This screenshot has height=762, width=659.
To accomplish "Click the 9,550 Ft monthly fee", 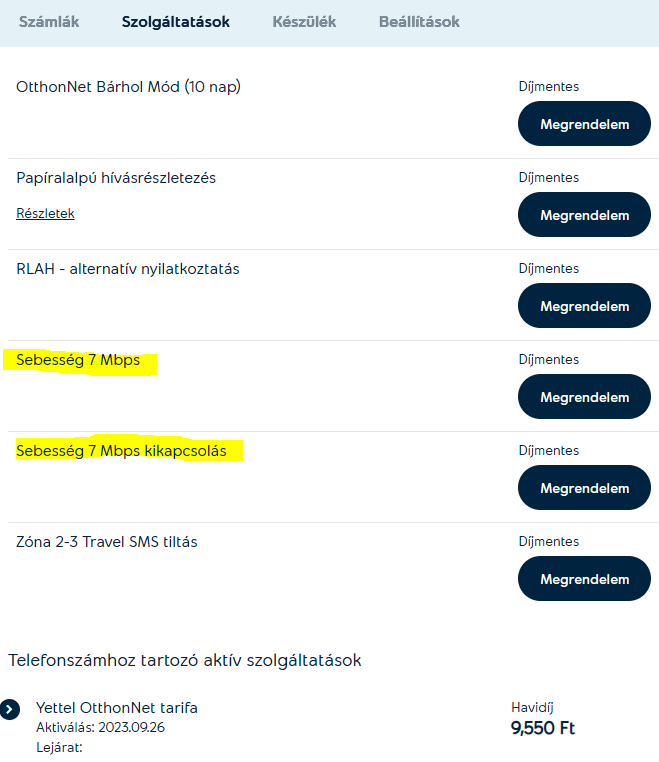I will [543, 728].
